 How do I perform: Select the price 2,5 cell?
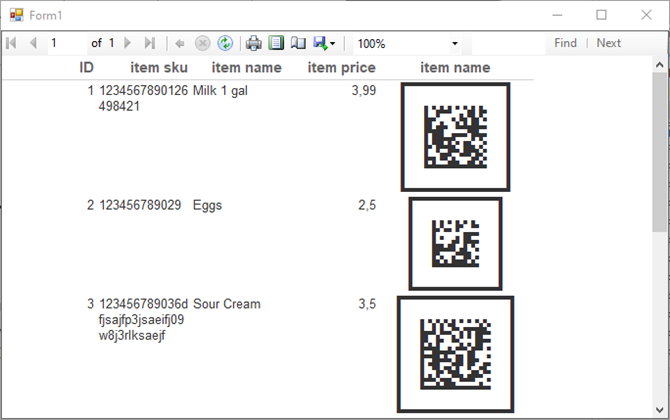click(367, 206)
